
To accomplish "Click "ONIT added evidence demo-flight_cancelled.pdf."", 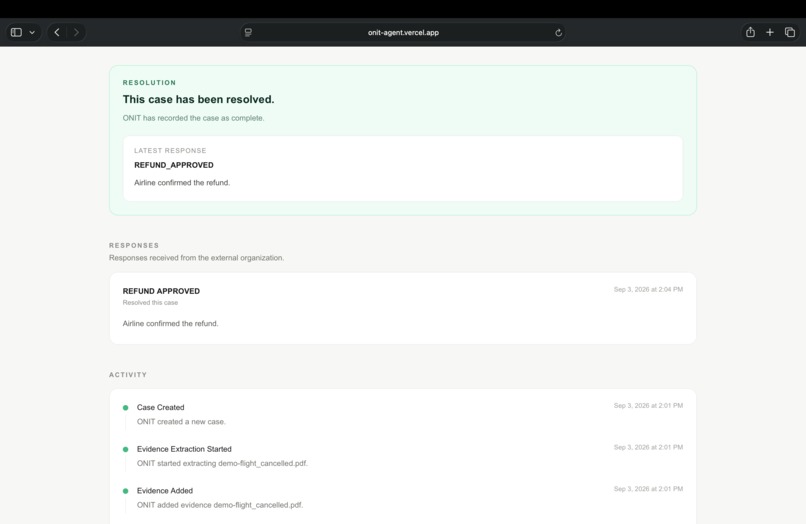I will pos(220,505).
